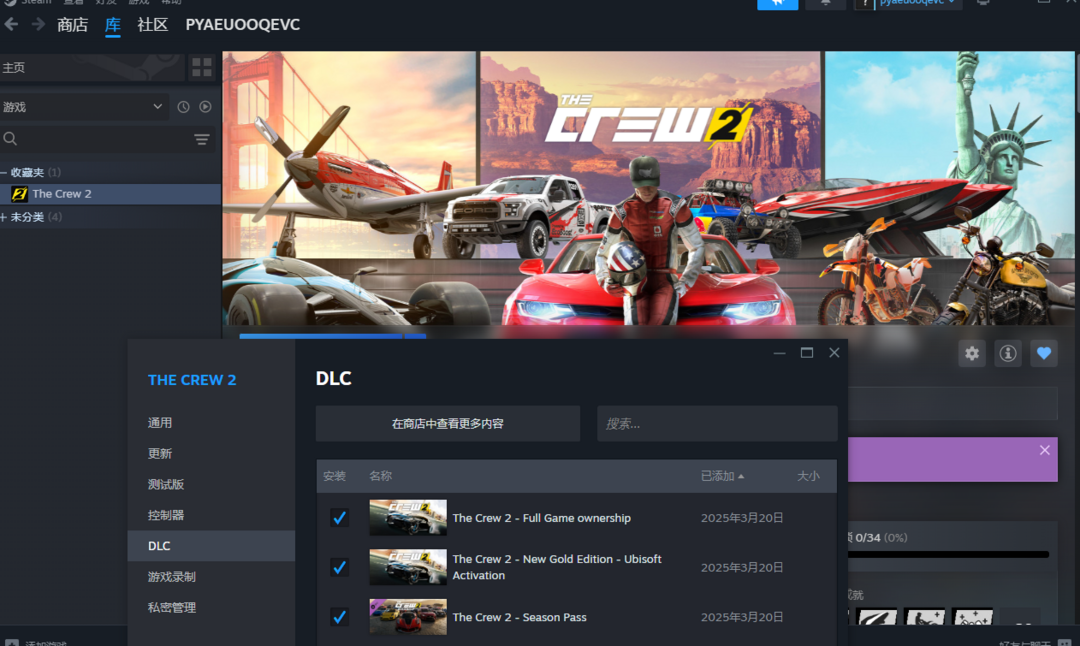
Task: Open the motorbike rider achievement thumbnail
Action: (x=924, y=616)
